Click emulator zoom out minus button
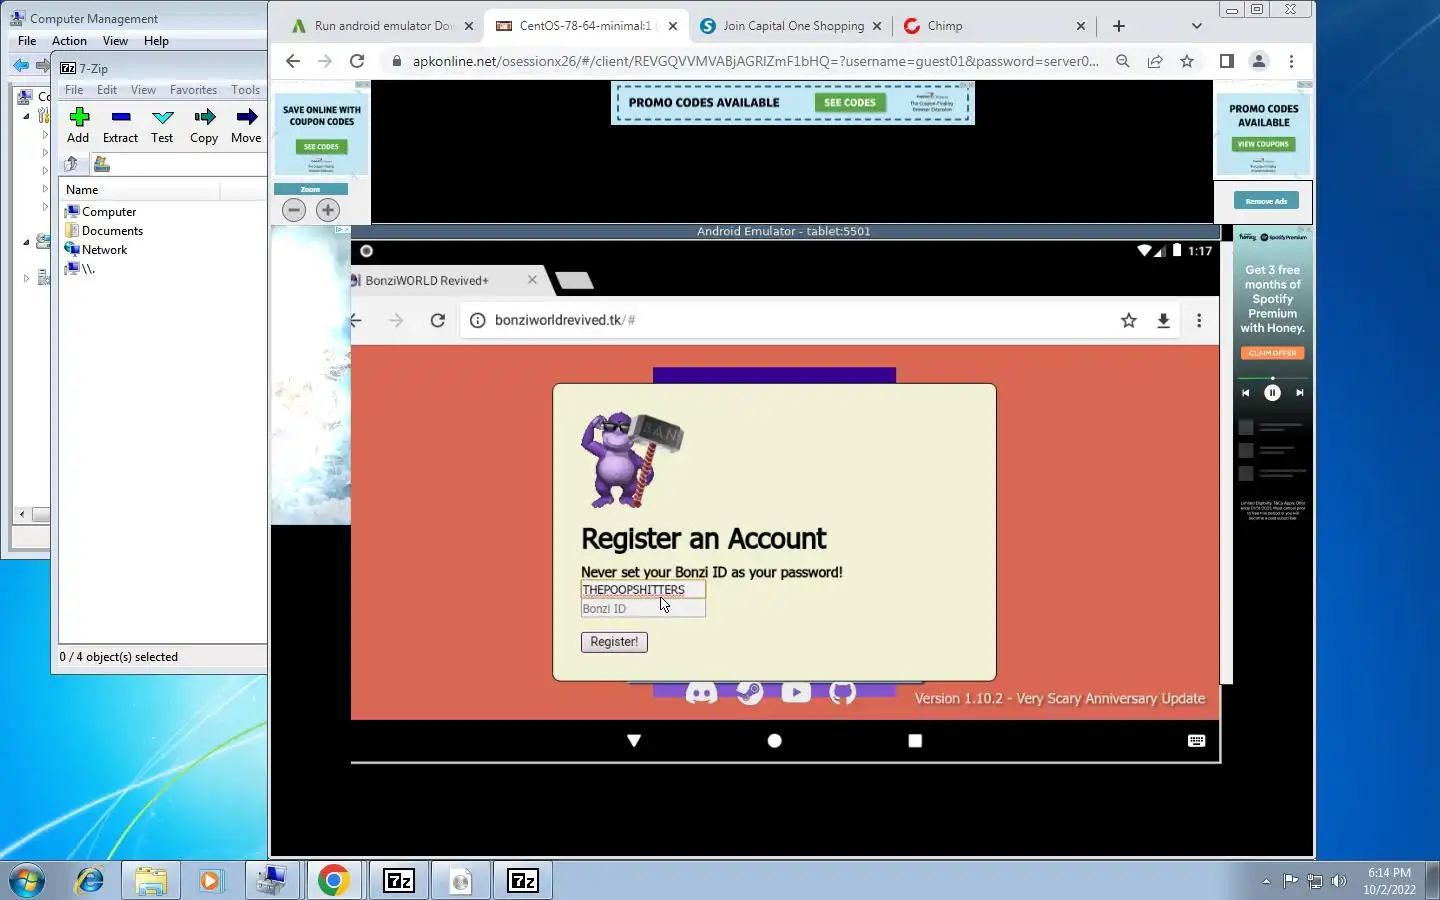The height and width of the screenshot is (900, 1440). tap(294, 210)
